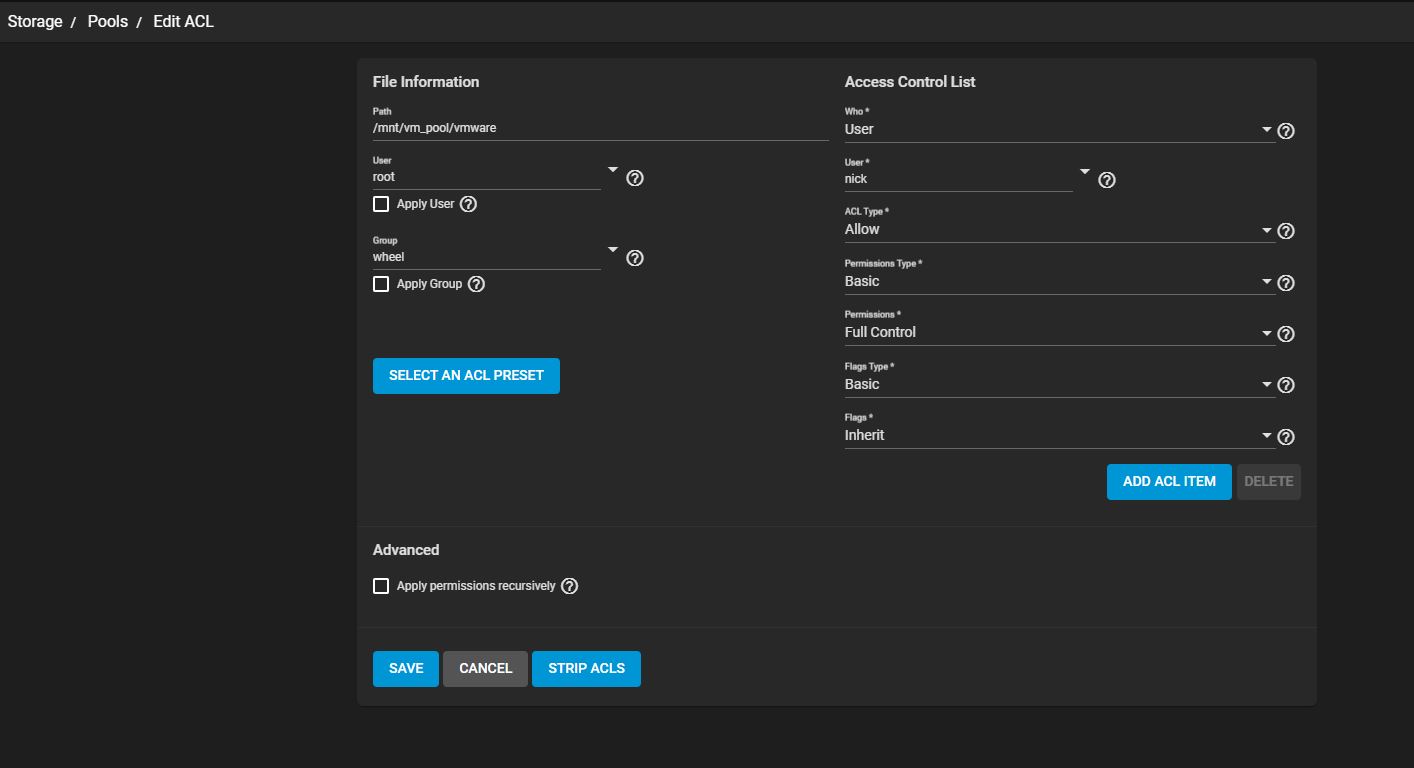The image size is (1414, 768).
Task: Expand ACL Type dropdown set to Allow
Action: point(1059,229)
